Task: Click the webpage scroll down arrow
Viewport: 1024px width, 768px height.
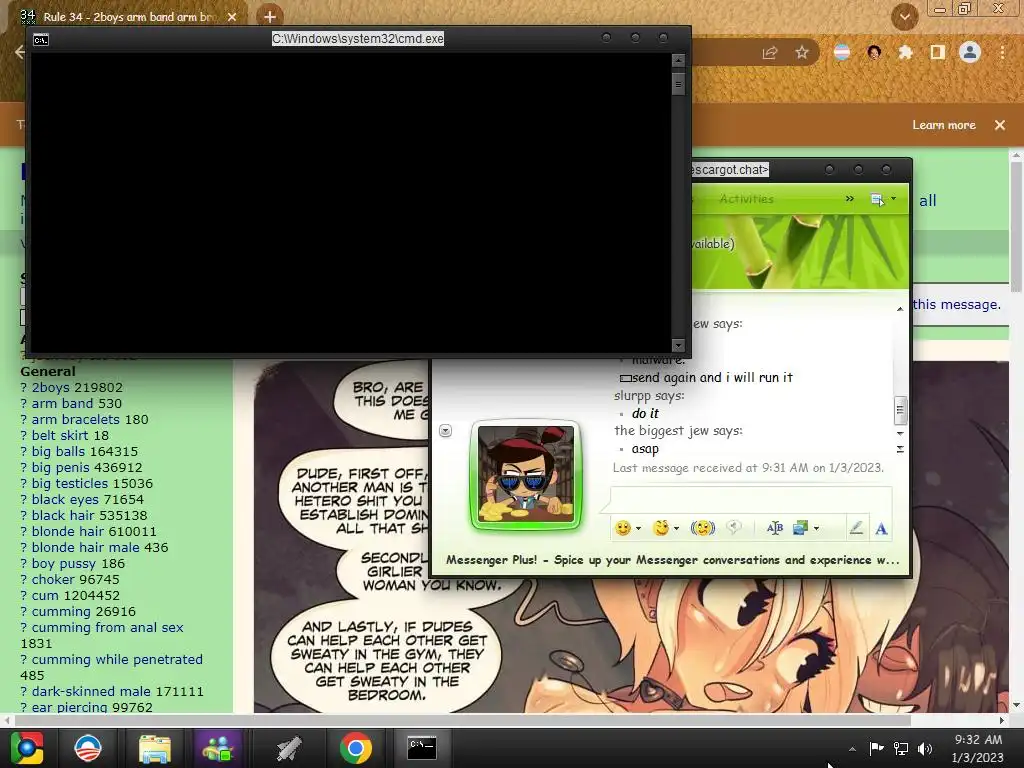Action: pos(1016,705)
